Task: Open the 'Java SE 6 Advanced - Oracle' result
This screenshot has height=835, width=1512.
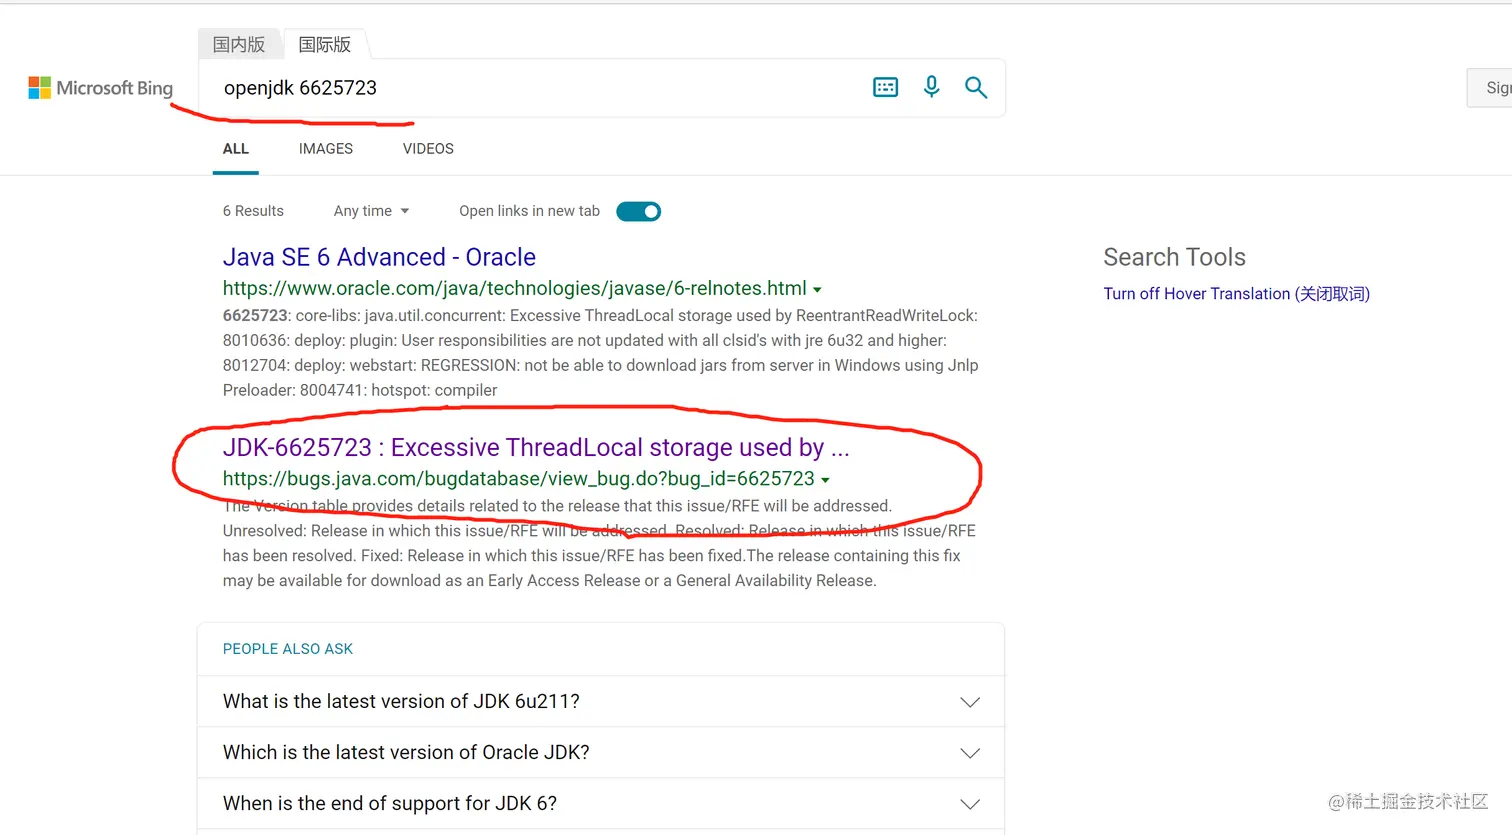Action: 379,257
